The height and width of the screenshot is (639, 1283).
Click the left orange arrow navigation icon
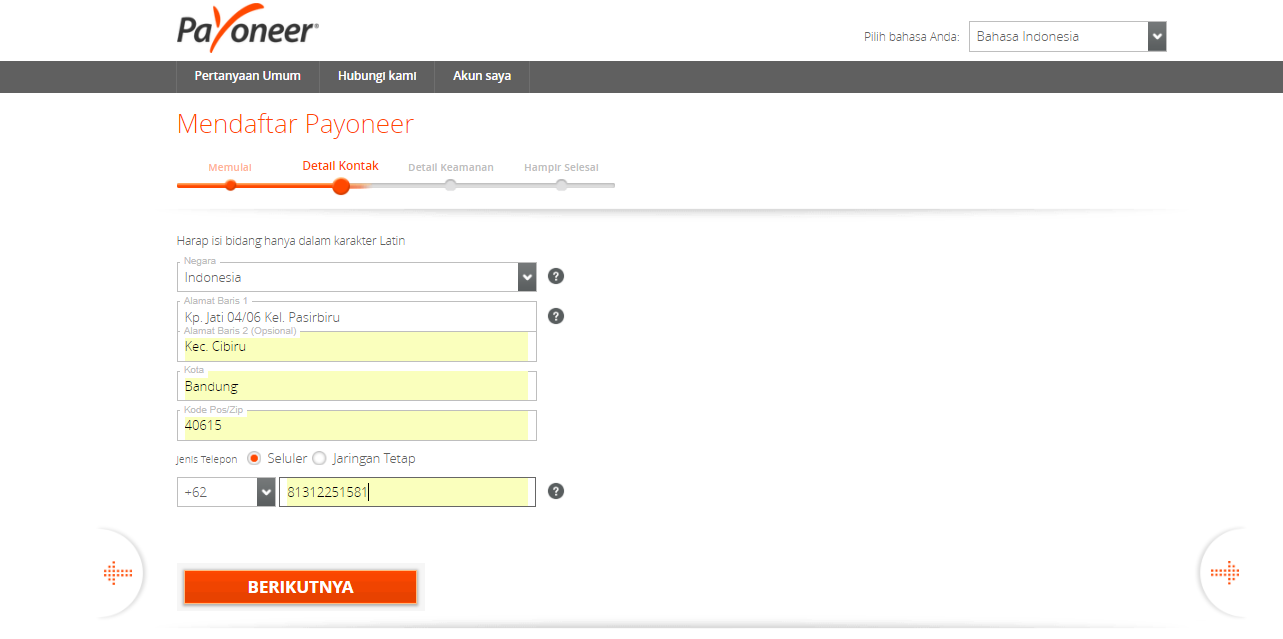point(118,573)
